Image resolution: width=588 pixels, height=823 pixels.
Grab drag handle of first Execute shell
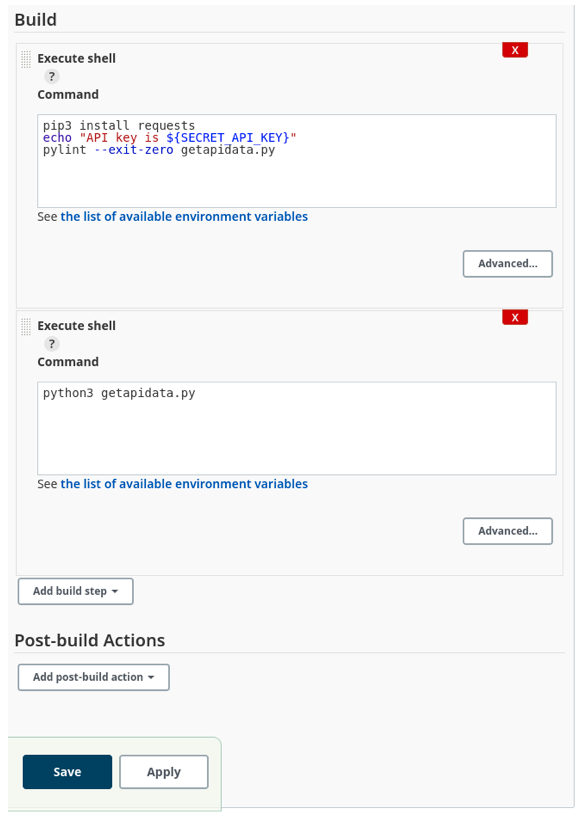tap(26, 59)
